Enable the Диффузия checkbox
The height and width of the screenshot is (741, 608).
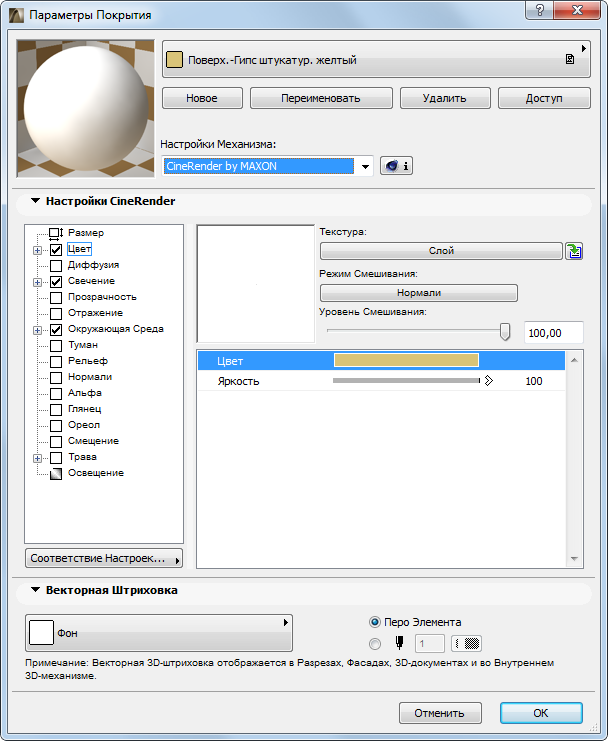pyautogui.click(x=56, y=266)
